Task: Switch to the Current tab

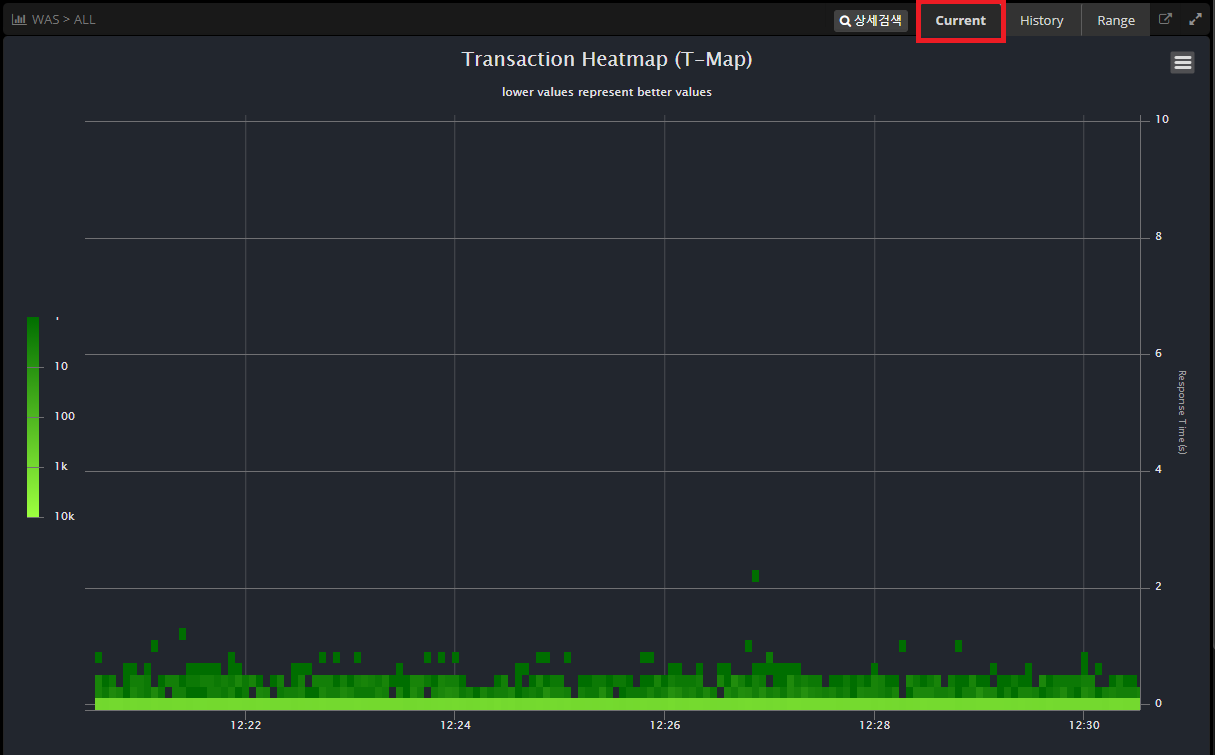Action: [x=960, y=20]
